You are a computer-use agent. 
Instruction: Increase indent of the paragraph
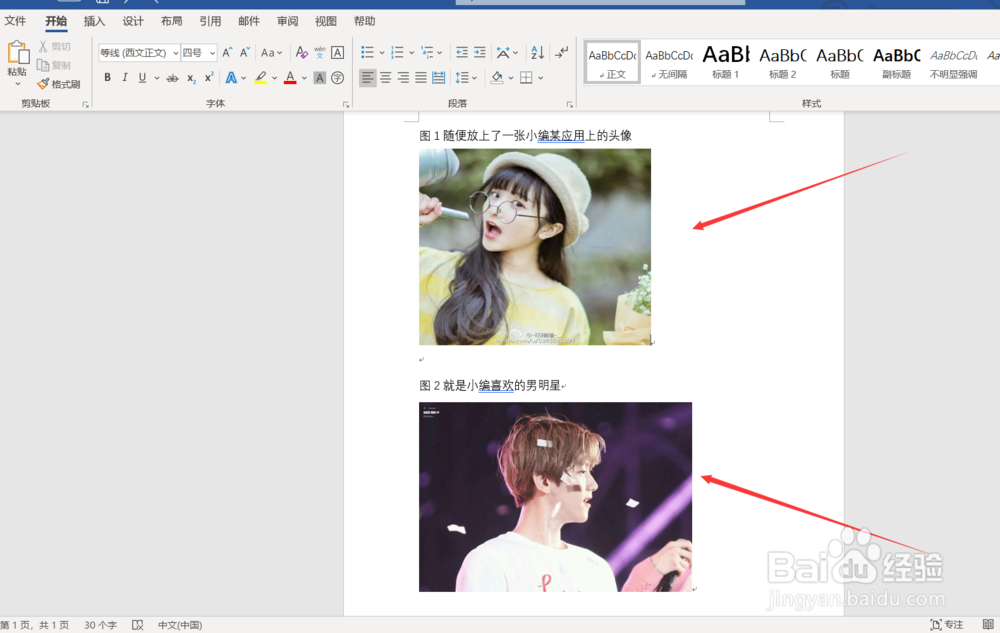pyautogui.click(x=479, y=53)
